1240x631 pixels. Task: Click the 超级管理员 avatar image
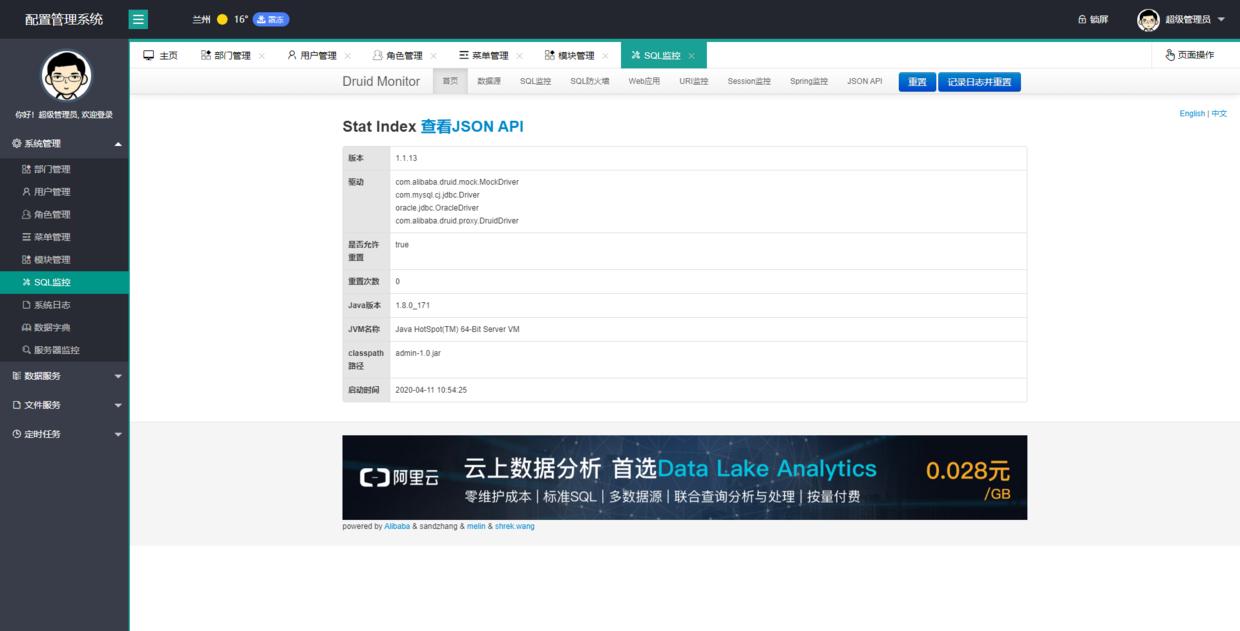point(1148,17)
